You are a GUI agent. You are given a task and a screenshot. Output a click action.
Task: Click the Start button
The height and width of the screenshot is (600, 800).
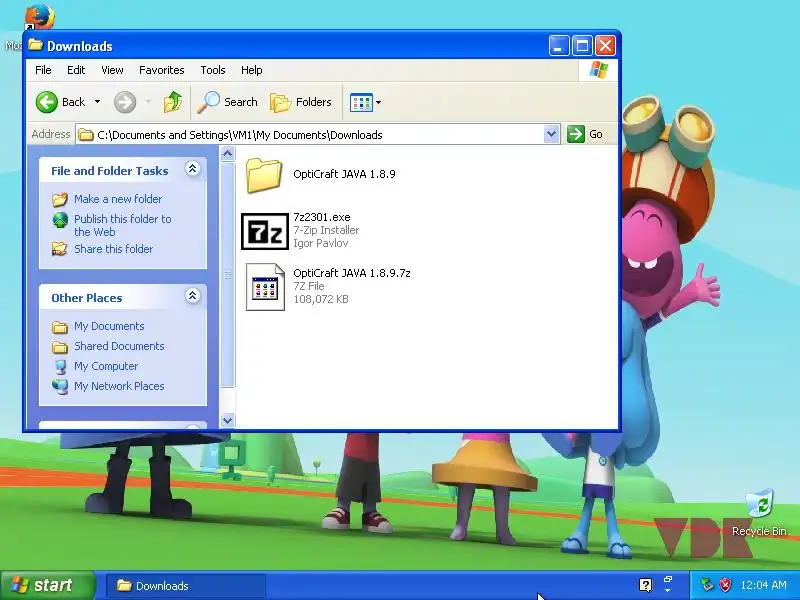tap(48, 585)
